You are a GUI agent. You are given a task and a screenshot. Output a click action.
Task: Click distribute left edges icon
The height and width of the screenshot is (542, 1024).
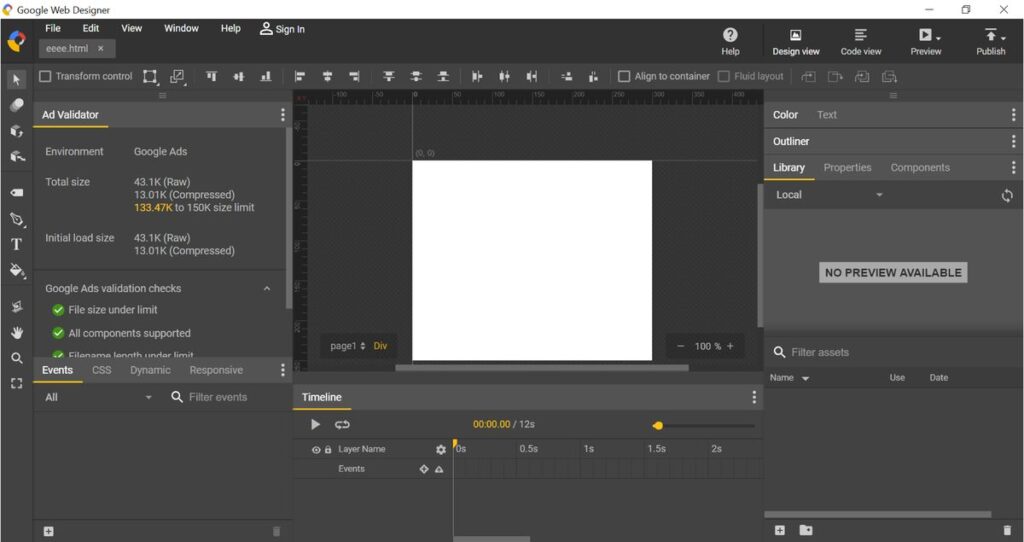pyautogui.click(x=477, y=76)
